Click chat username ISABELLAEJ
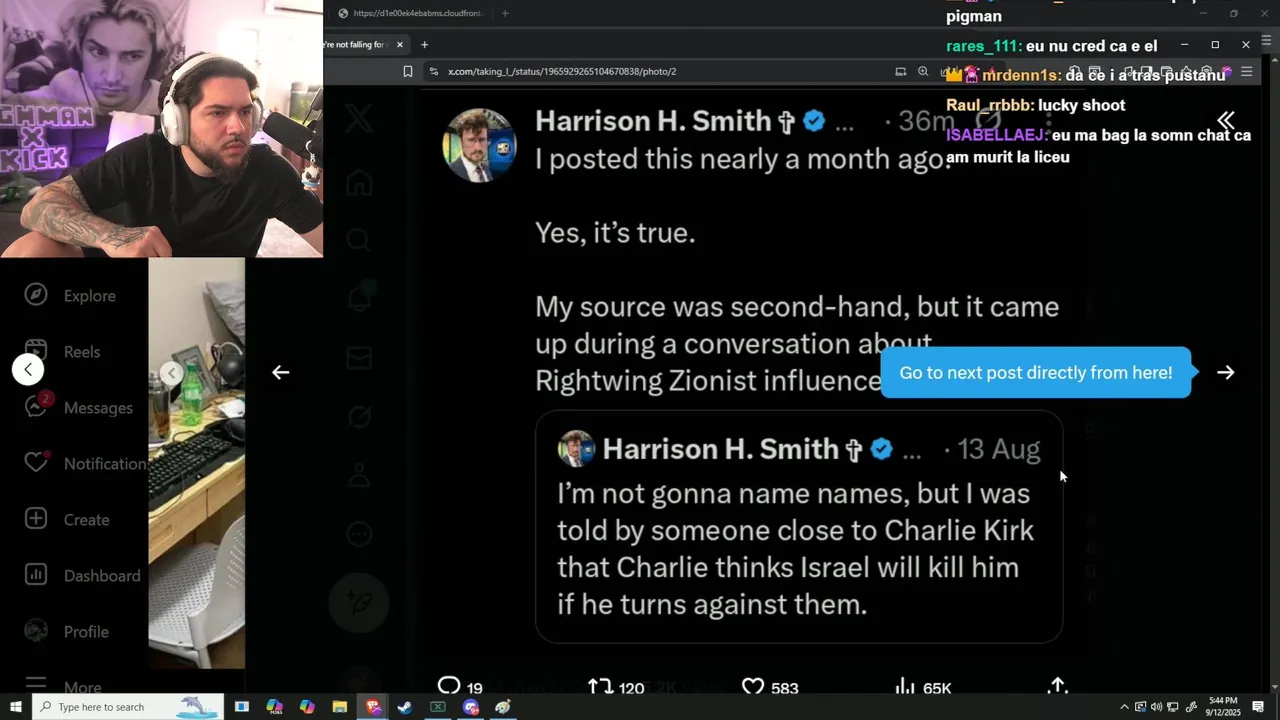Image resolution: width=1280 pixels, height=720 pixels. (x=996, y=135)
